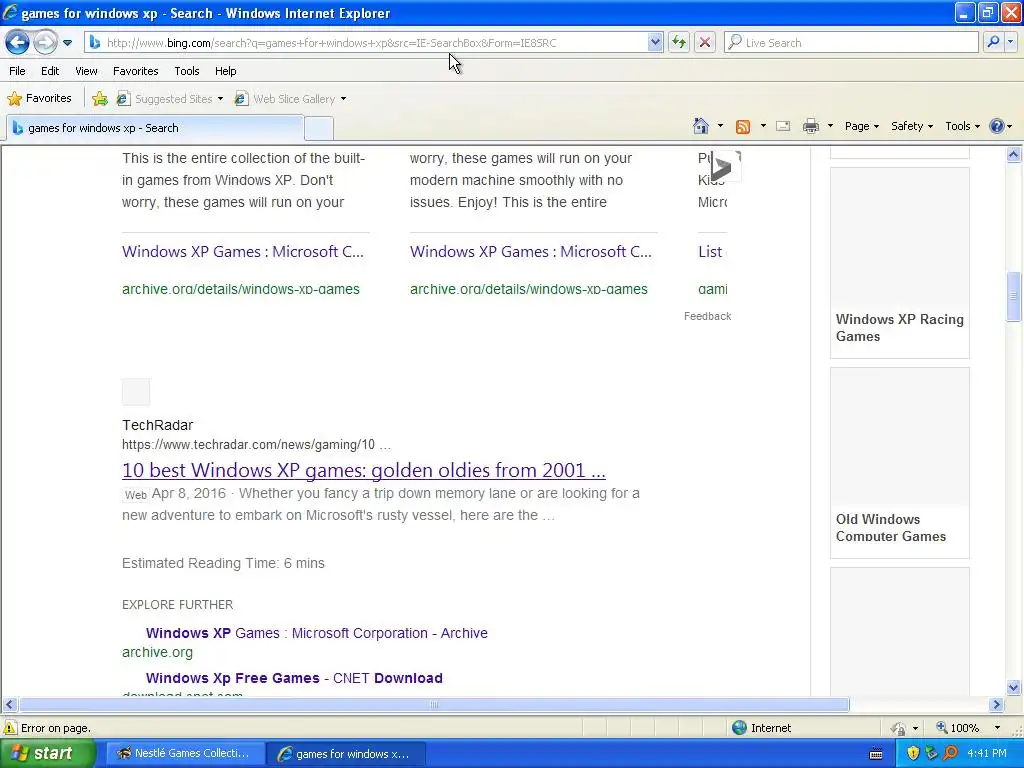Click the Home icon in command bar
Image resolution: width=1024 pixels, height=768 pixels.
(701, 126)
